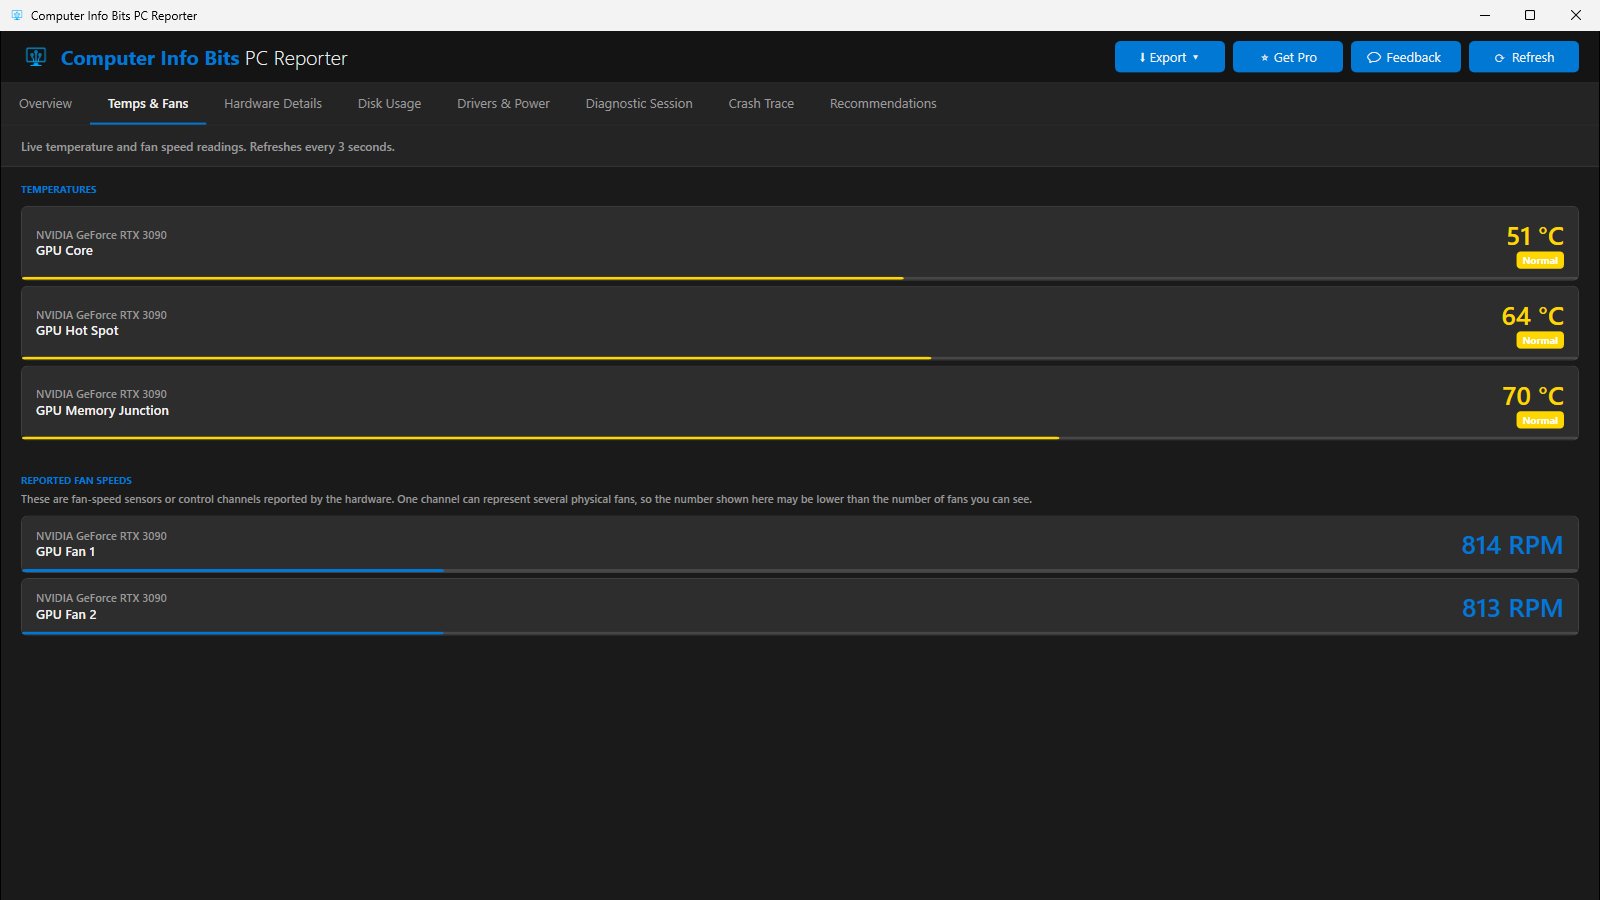Click the GPU Hot Spot temperature bar
Screen dimensions: 1600x900
click(800, 358)
